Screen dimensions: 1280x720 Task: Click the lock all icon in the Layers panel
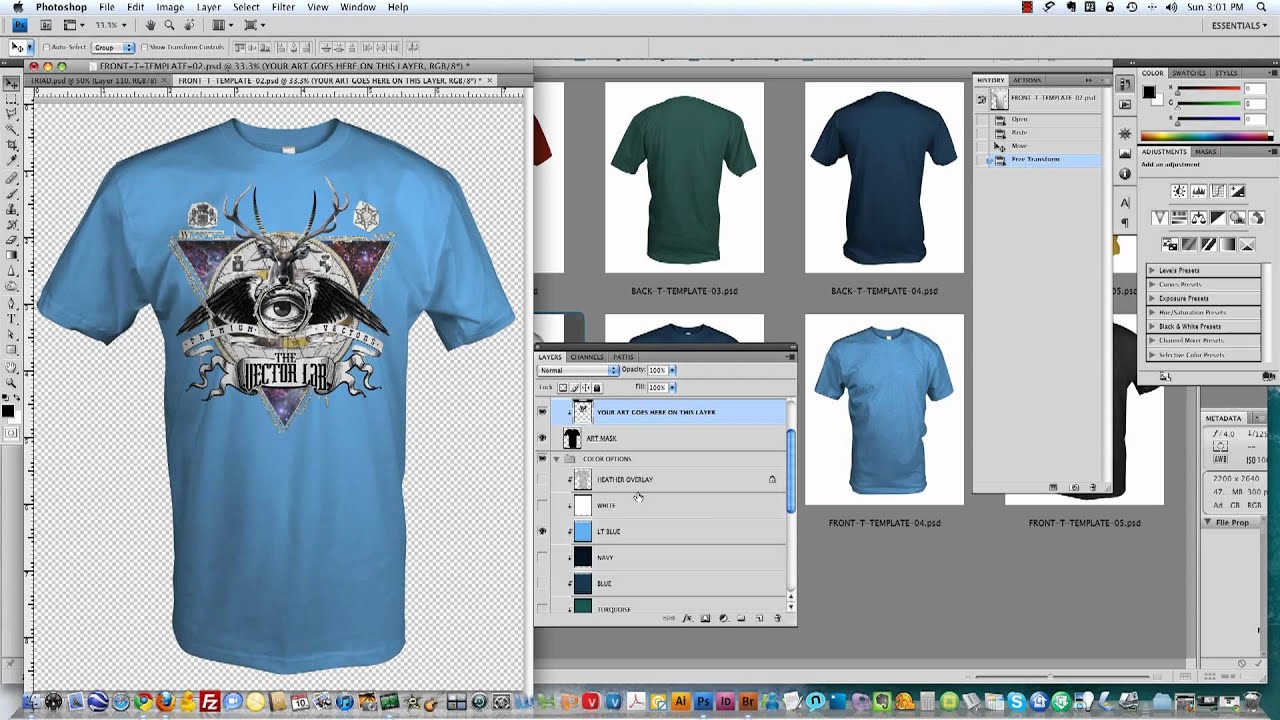click(x=596, y=387)
